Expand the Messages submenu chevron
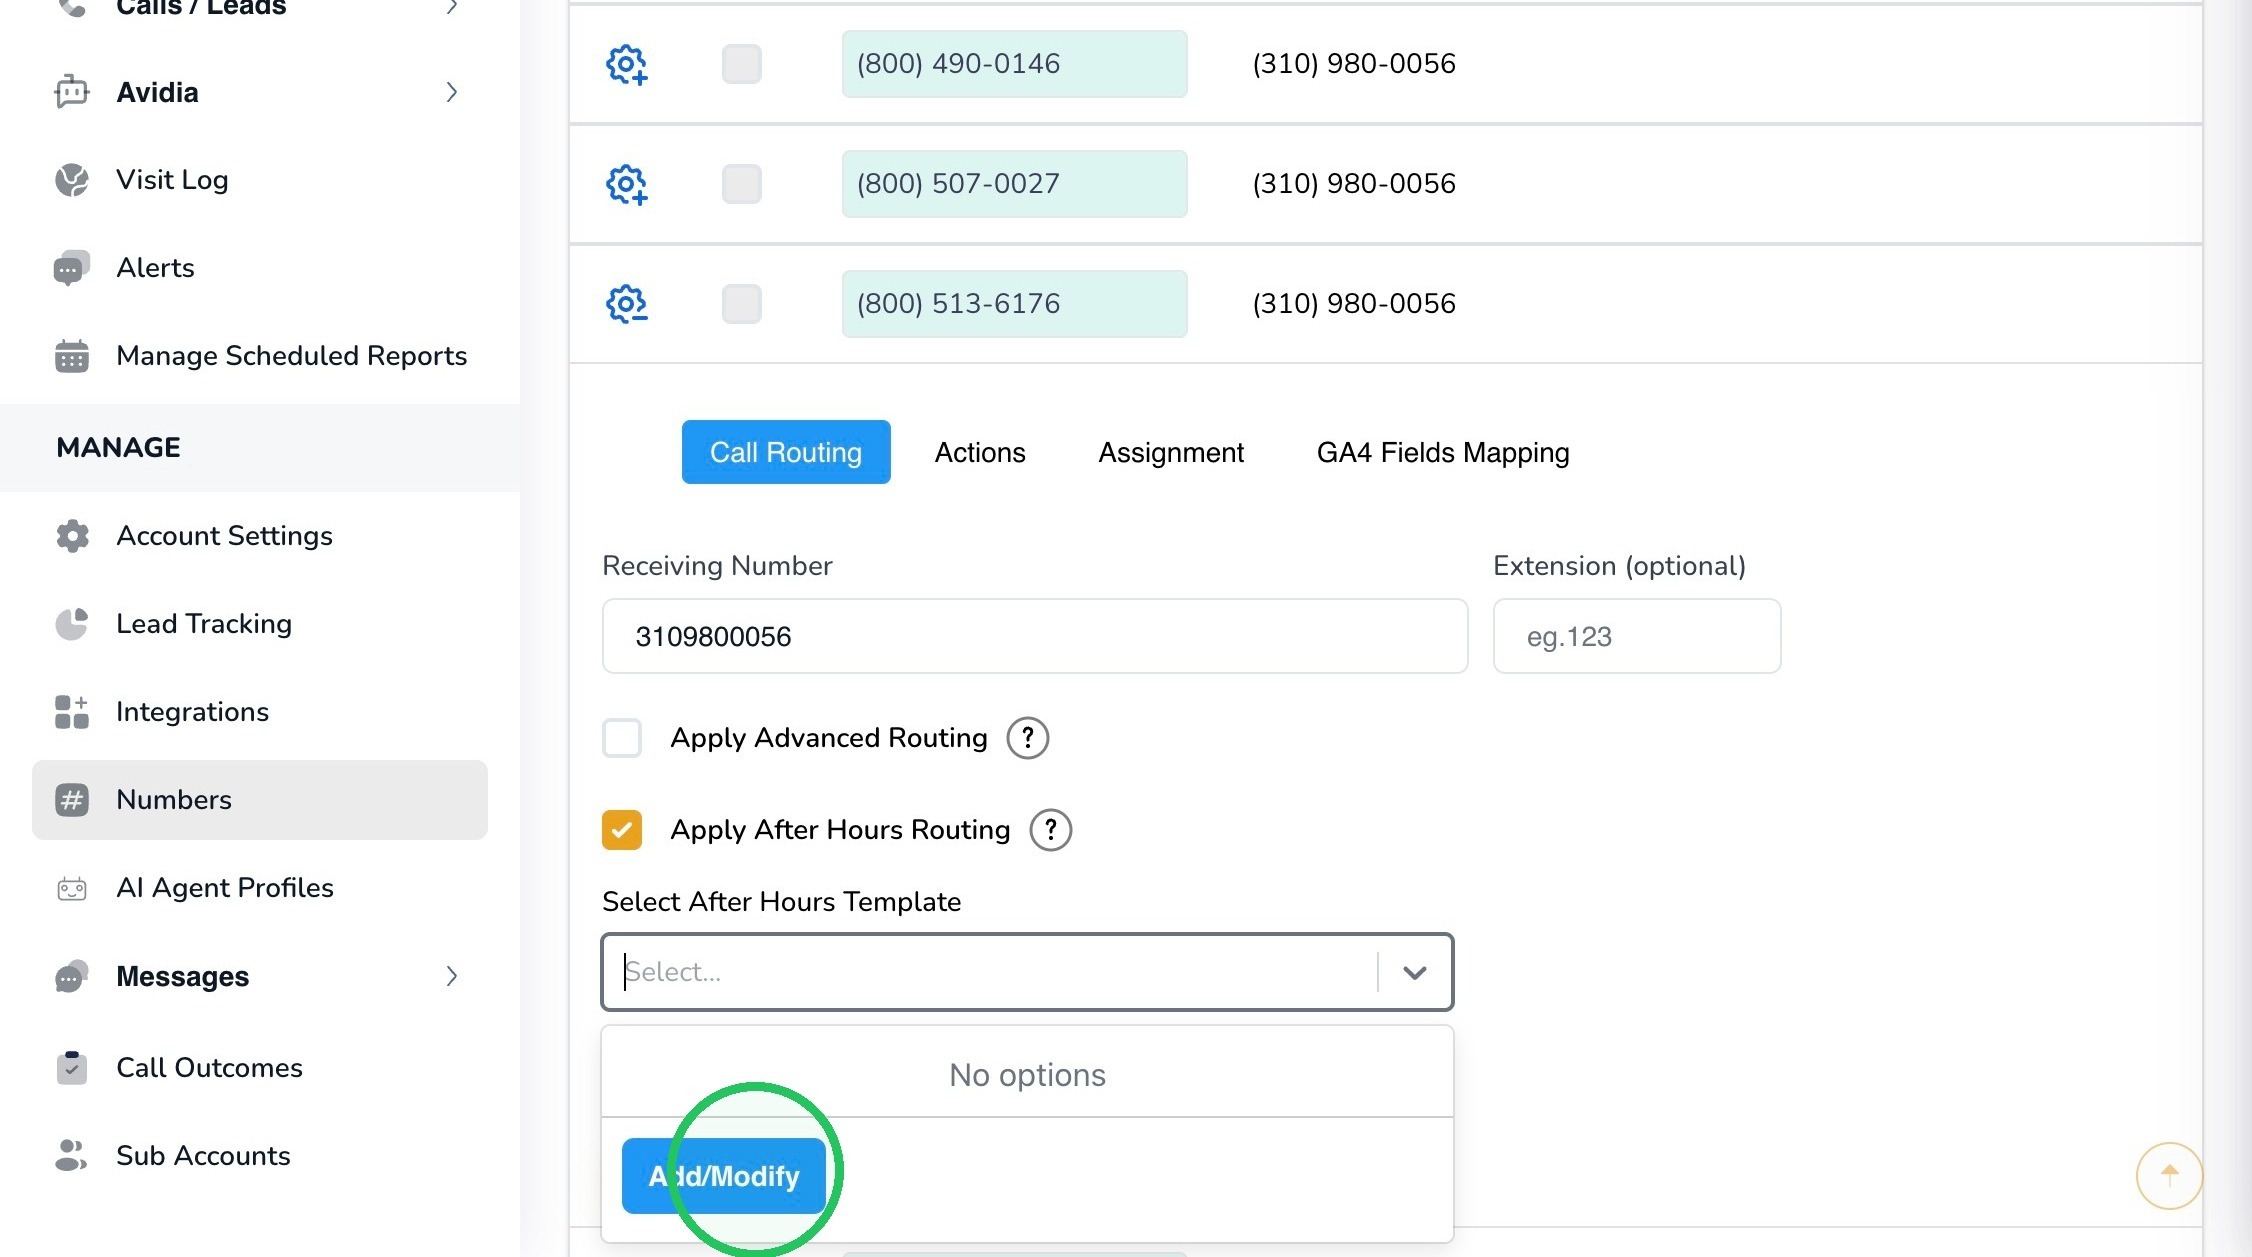 click(x=452, y=976)
